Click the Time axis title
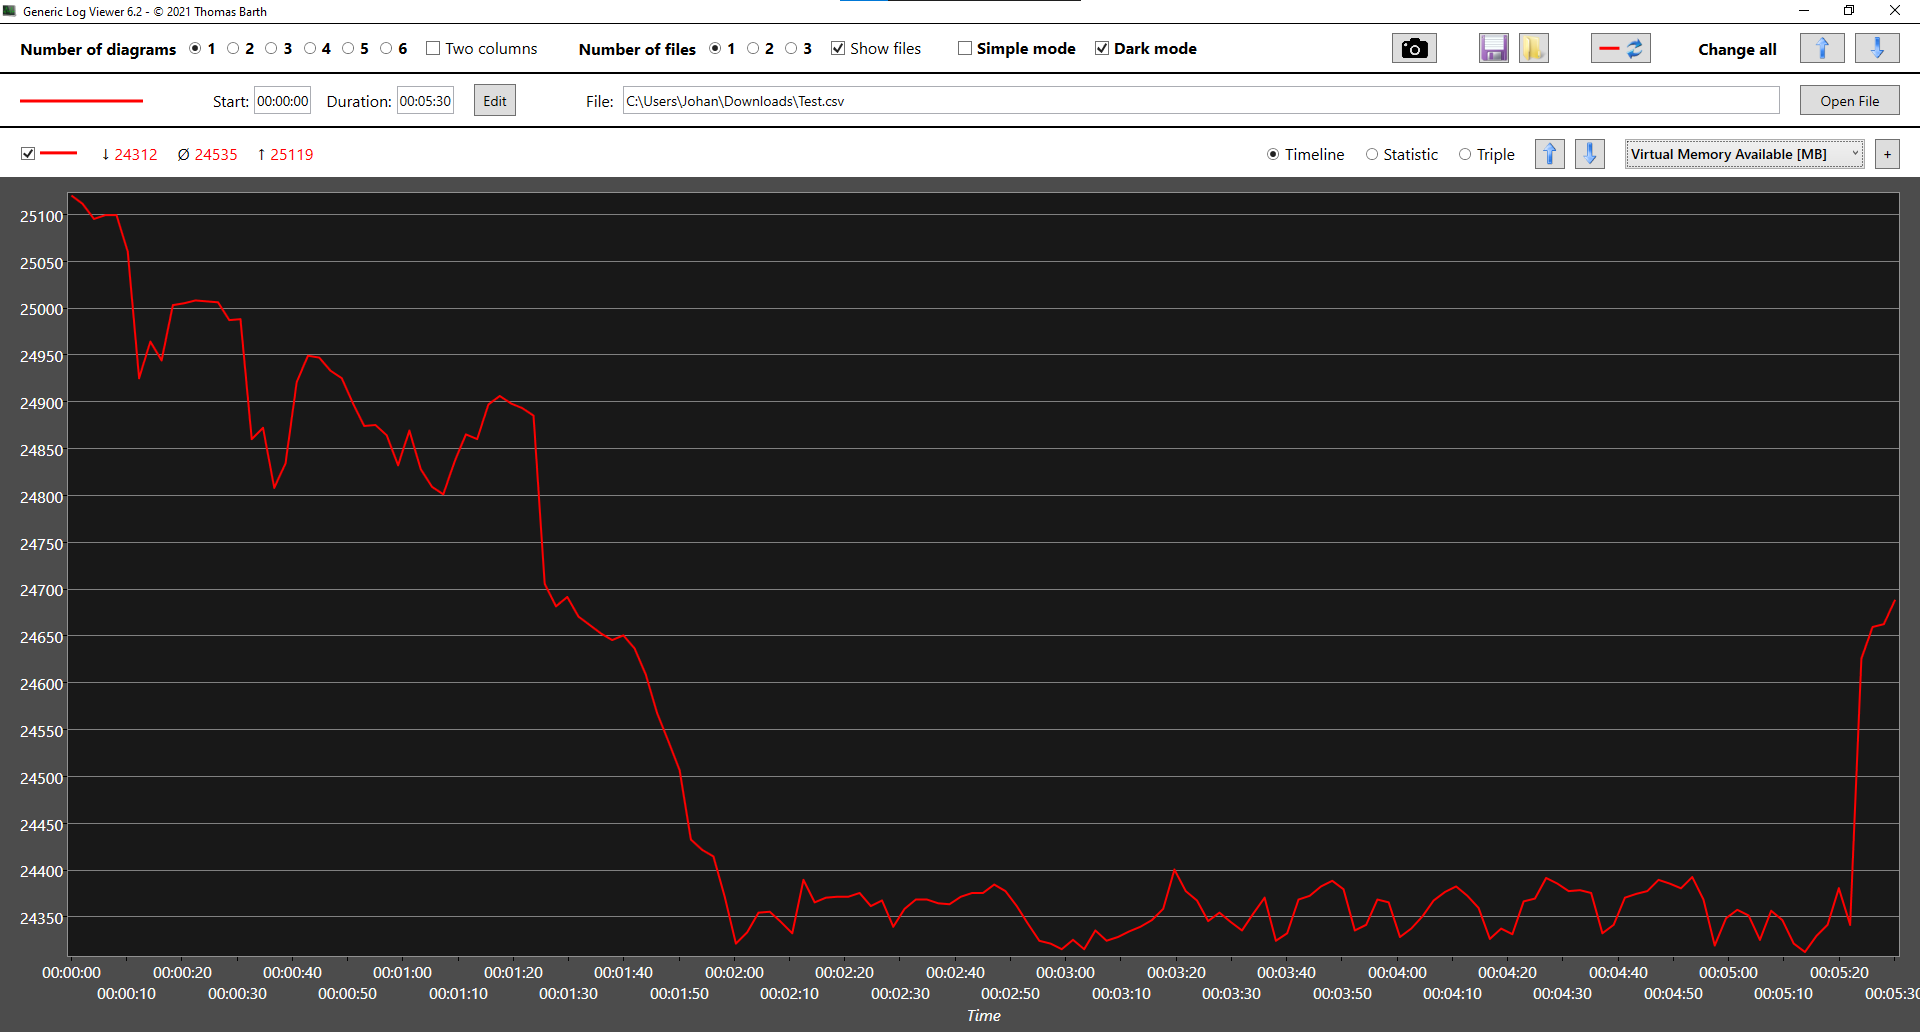The image size is (1920, 1032). (984, 1015)
